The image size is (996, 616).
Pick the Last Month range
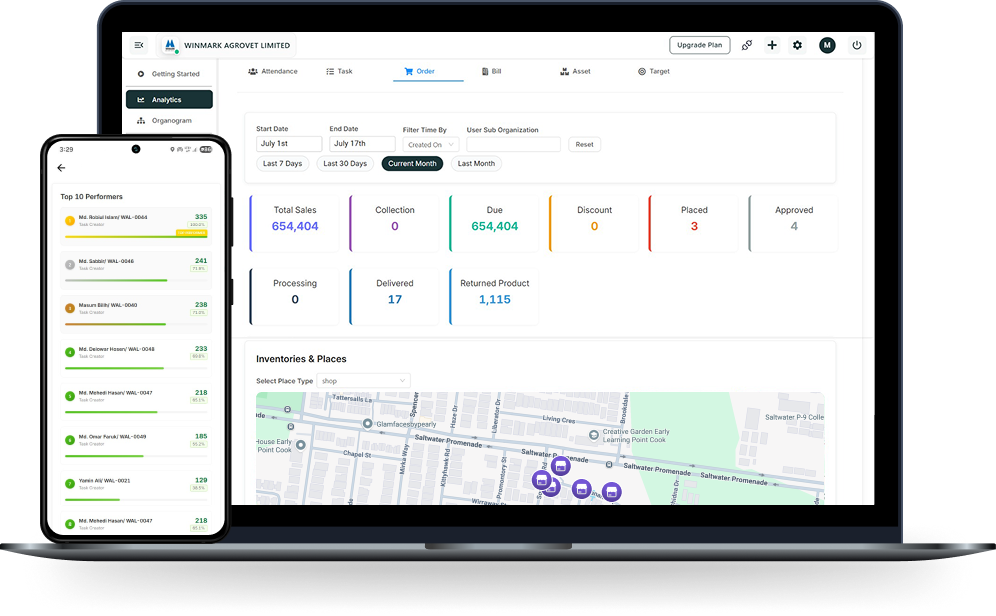[476, 164]
